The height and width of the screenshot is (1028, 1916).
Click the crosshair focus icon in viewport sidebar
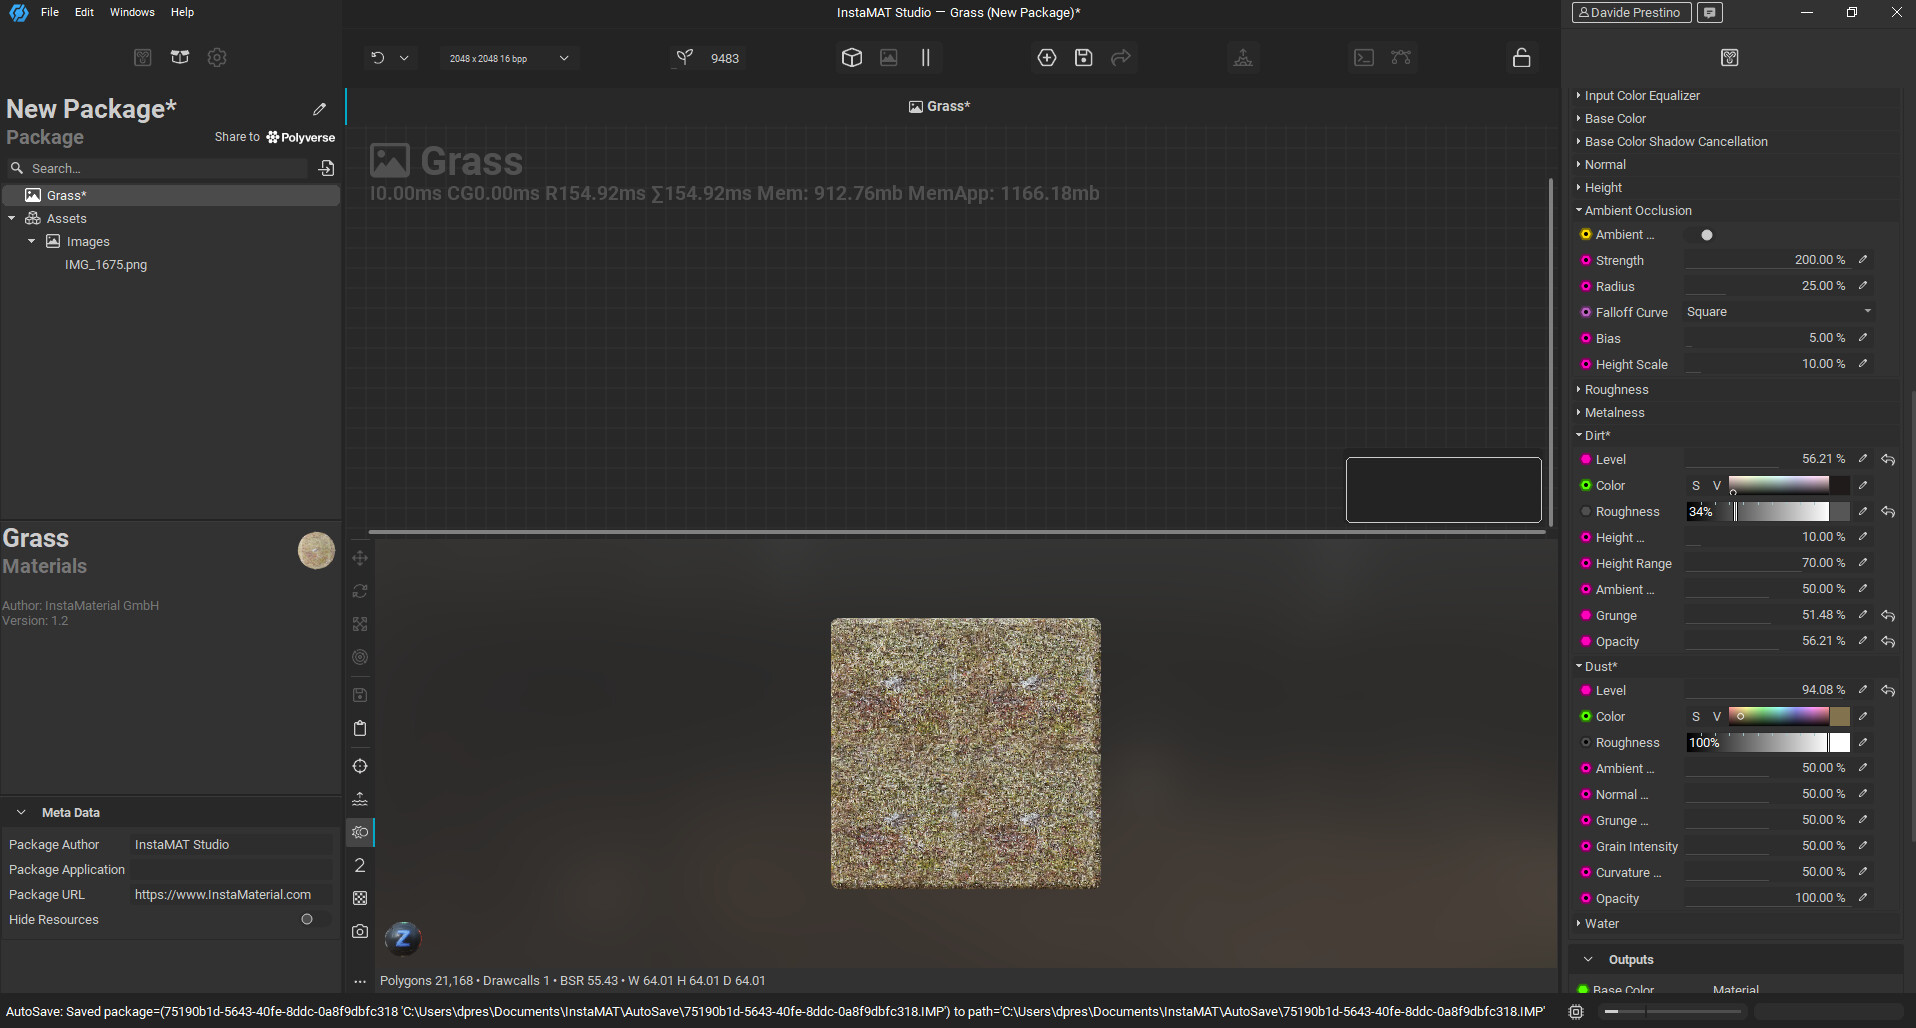[x=360, y=766]
